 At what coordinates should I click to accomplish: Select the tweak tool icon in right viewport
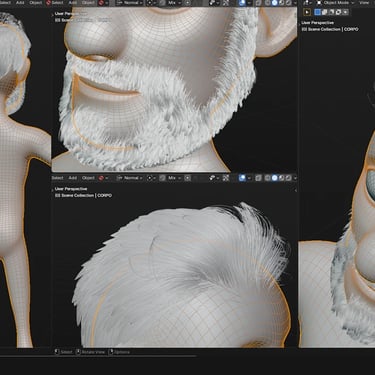(x=307, y=12)
